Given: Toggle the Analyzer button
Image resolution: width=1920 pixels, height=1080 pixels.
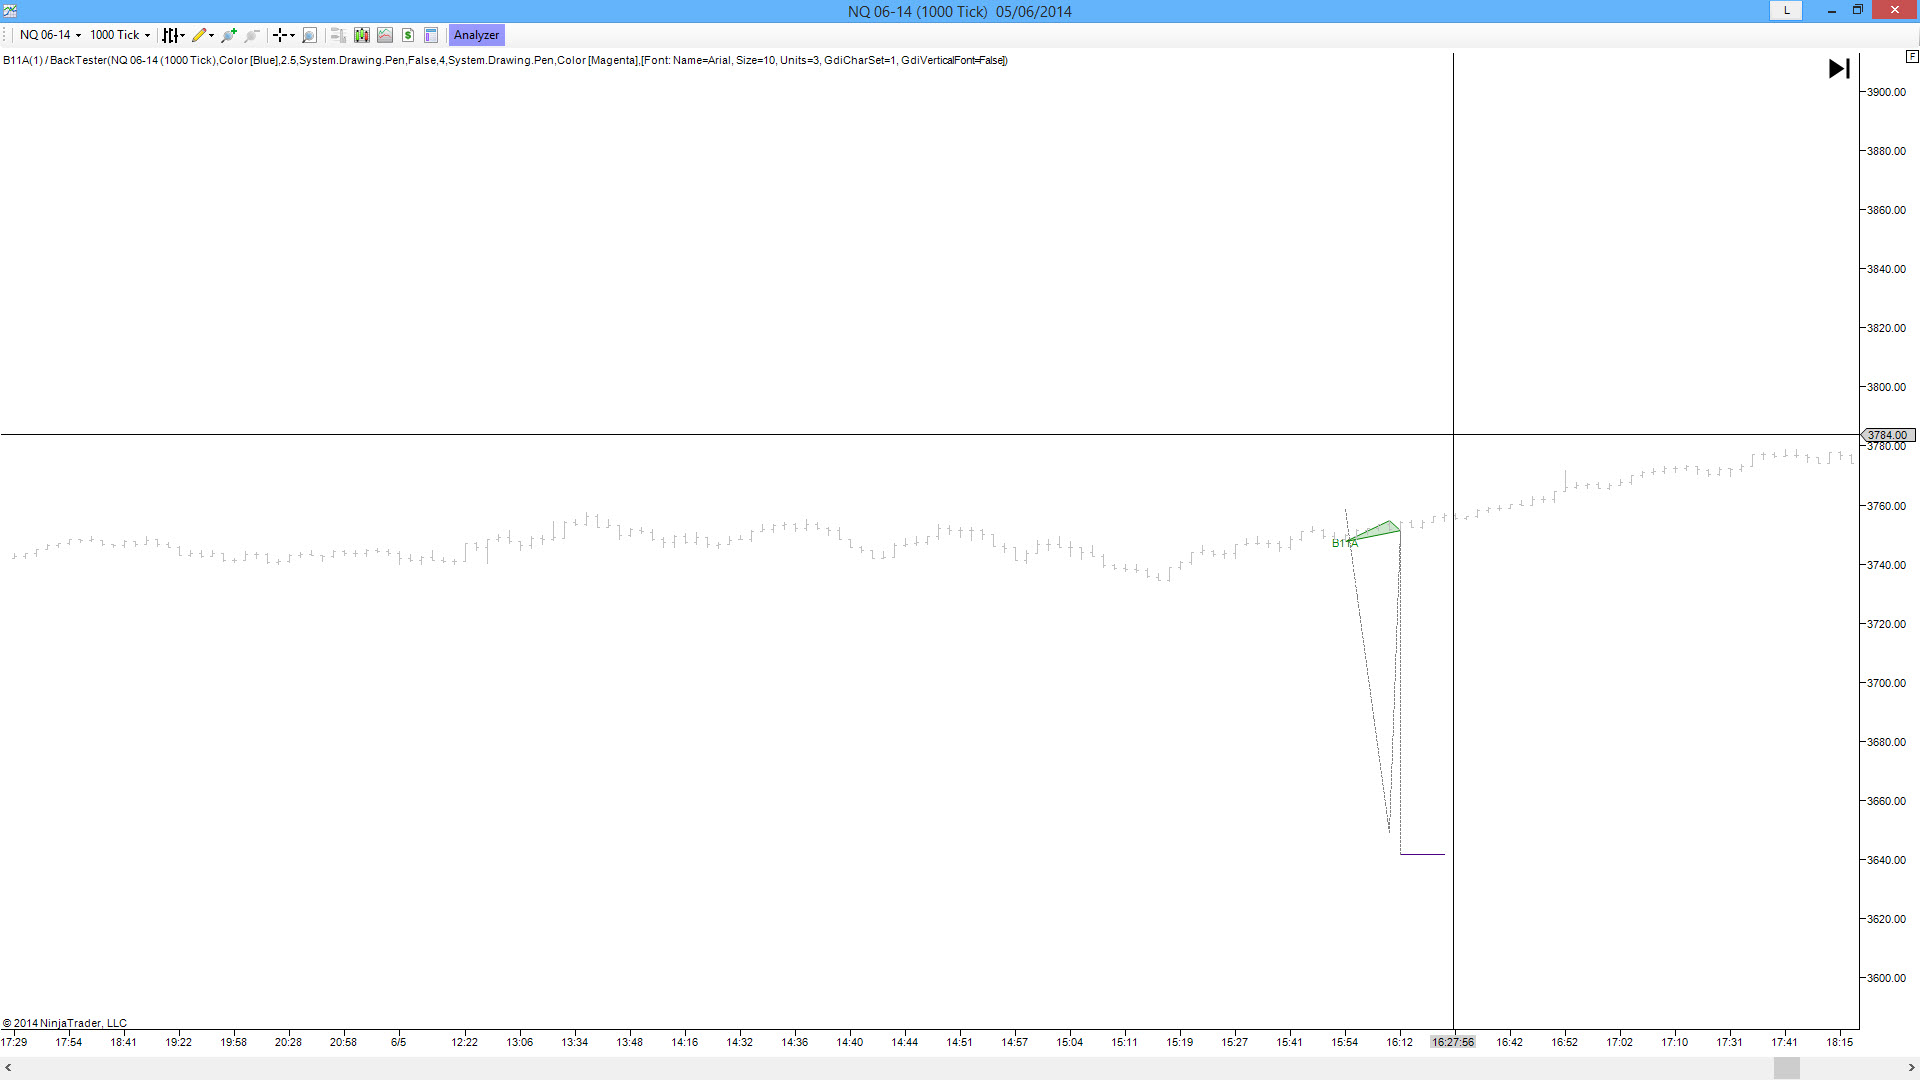Looking at the screenshot, I should pos(476,35).
